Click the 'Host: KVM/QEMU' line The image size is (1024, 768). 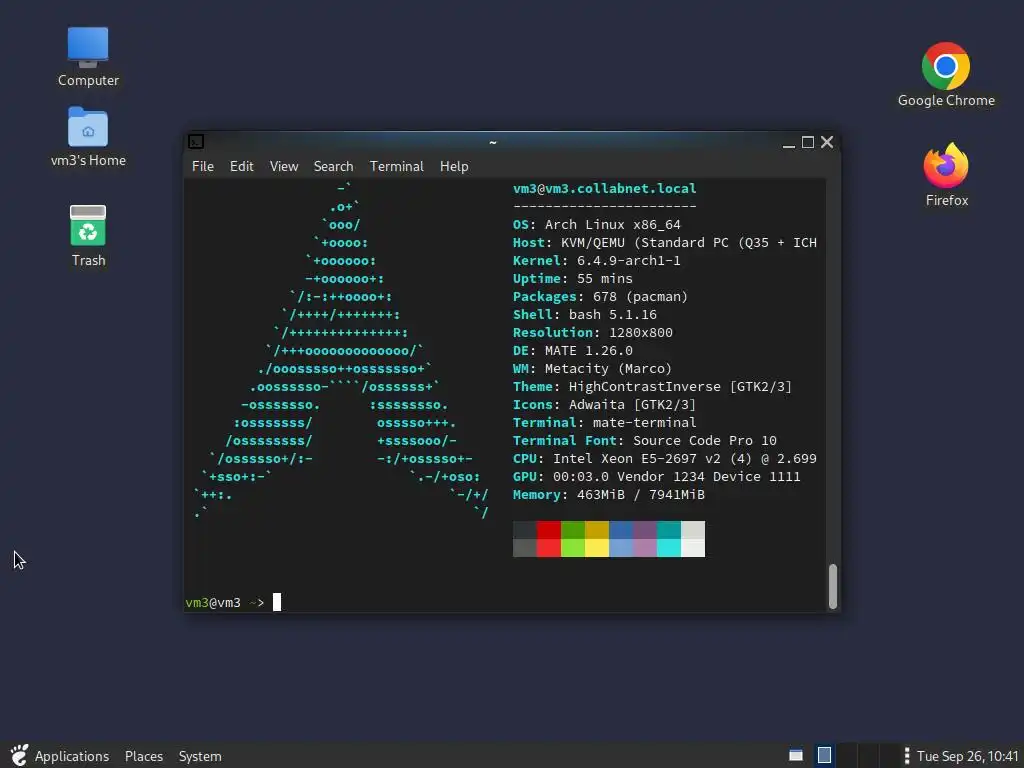pyautogui.click(x=665, y=243)
